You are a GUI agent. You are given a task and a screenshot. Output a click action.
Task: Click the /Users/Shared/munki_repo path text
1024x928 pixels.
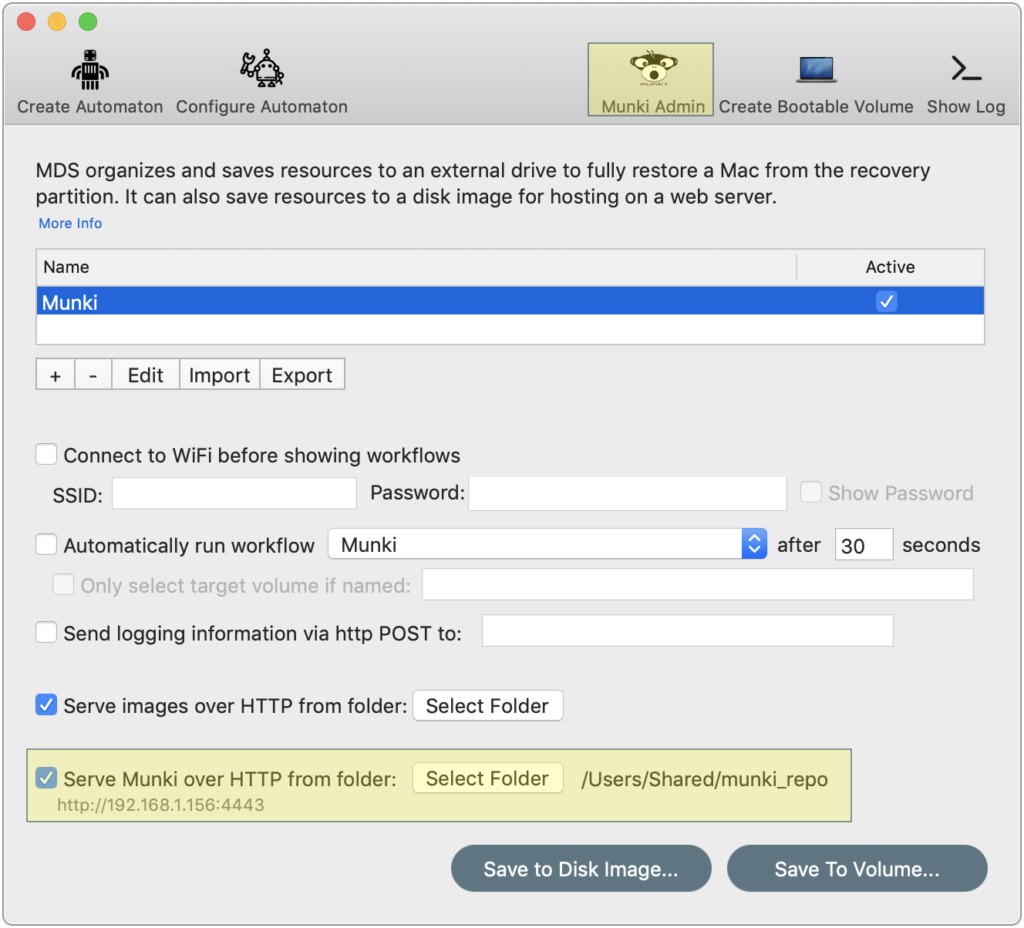705,779
